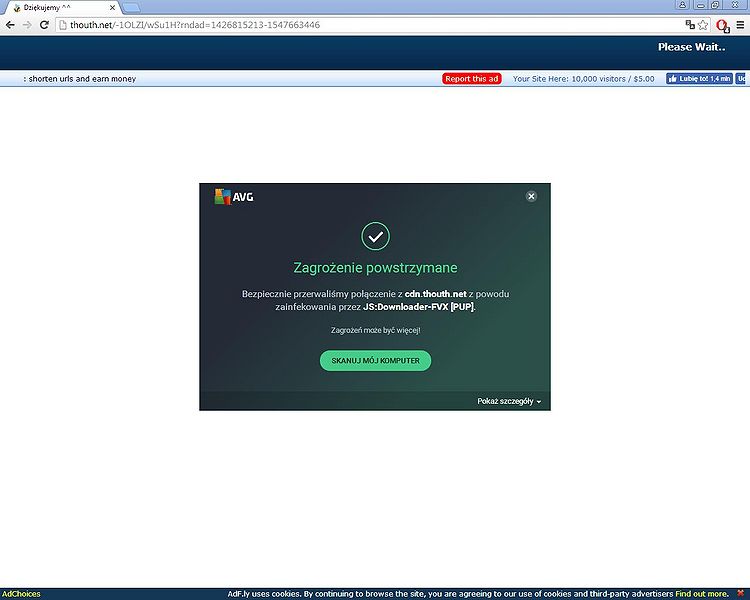Select the Dziękujemy ^^ browser tab
750x600 pixels.
(x=62, y=8)
